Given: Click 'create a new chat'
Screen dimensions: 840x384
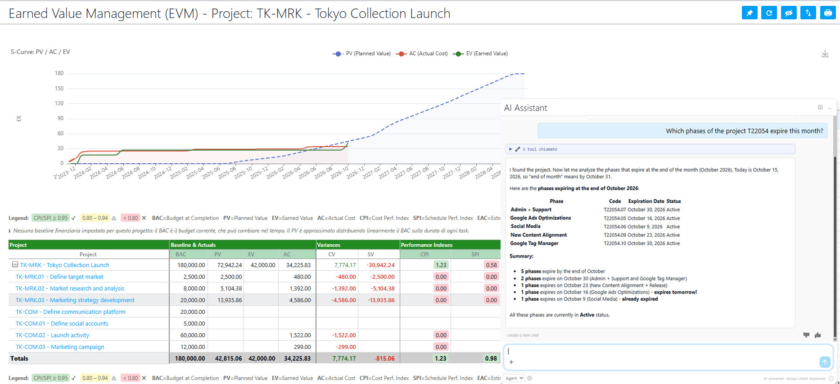Looking at the screenshot, I should tap(522, 335).
